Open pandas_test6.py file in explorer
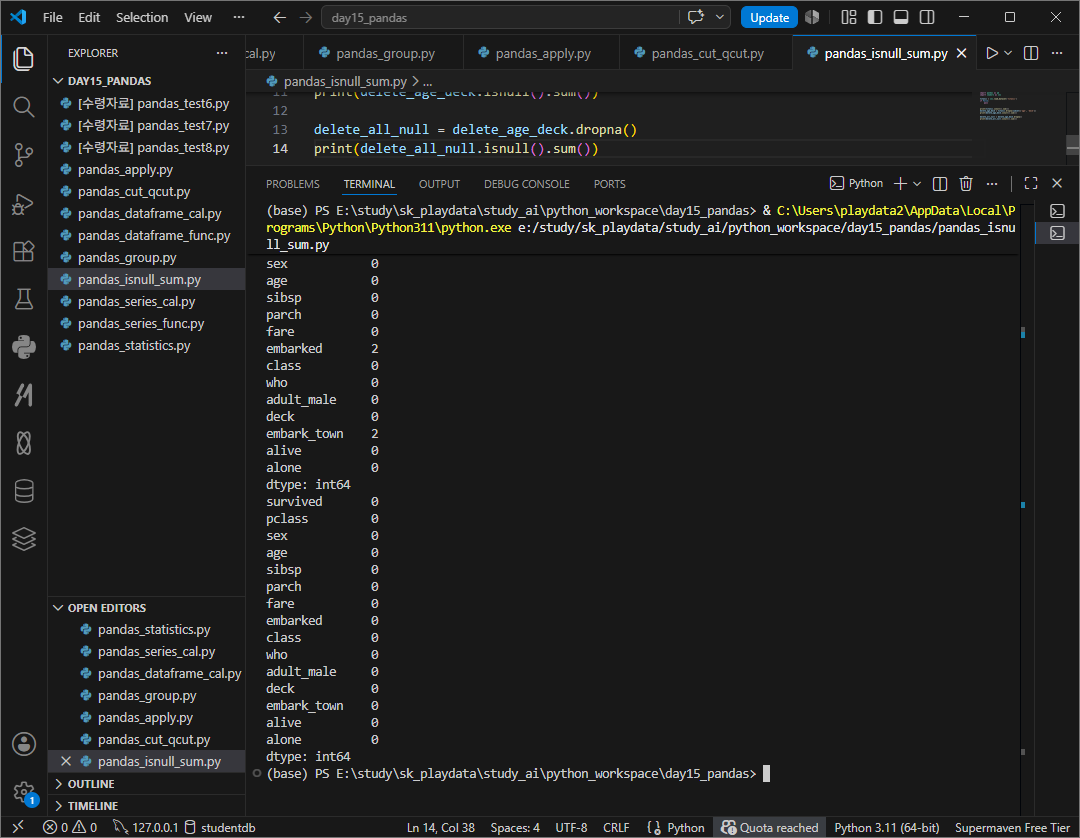 (147, 103)
